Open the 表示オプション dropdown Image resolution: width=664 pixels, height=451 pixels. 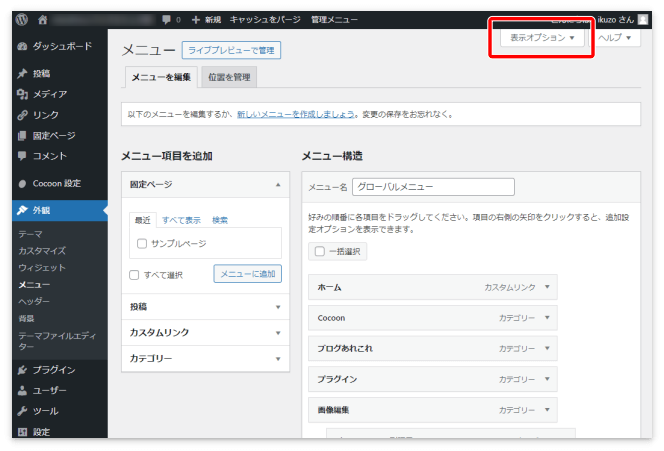pos(542,37)
